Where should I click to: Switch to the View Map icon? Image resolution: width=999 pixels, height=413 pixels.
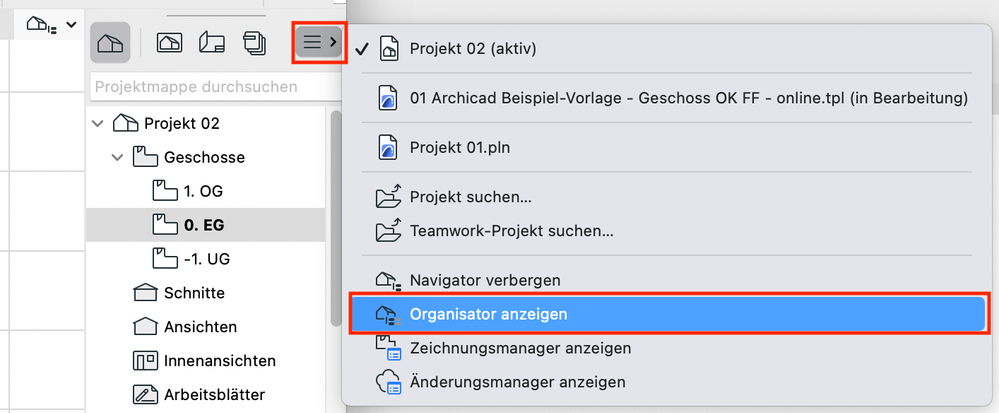170,42
